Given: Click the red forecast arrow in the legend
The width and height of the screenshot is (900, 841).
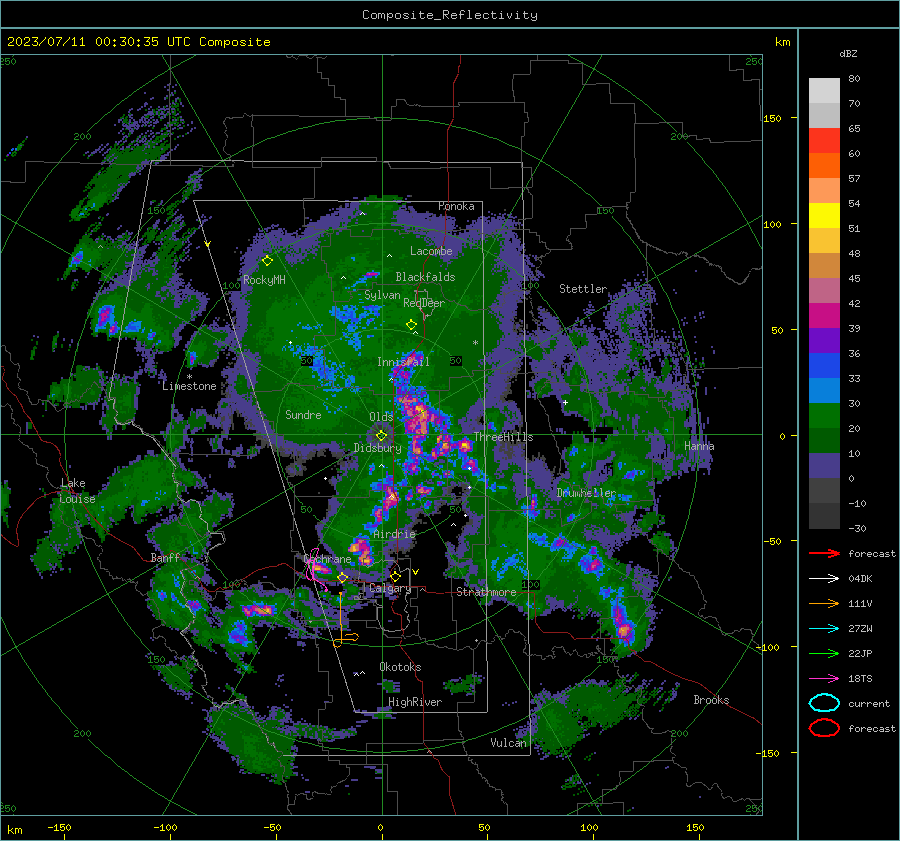Looking at the screenshot, I should [x=824, y=553].
